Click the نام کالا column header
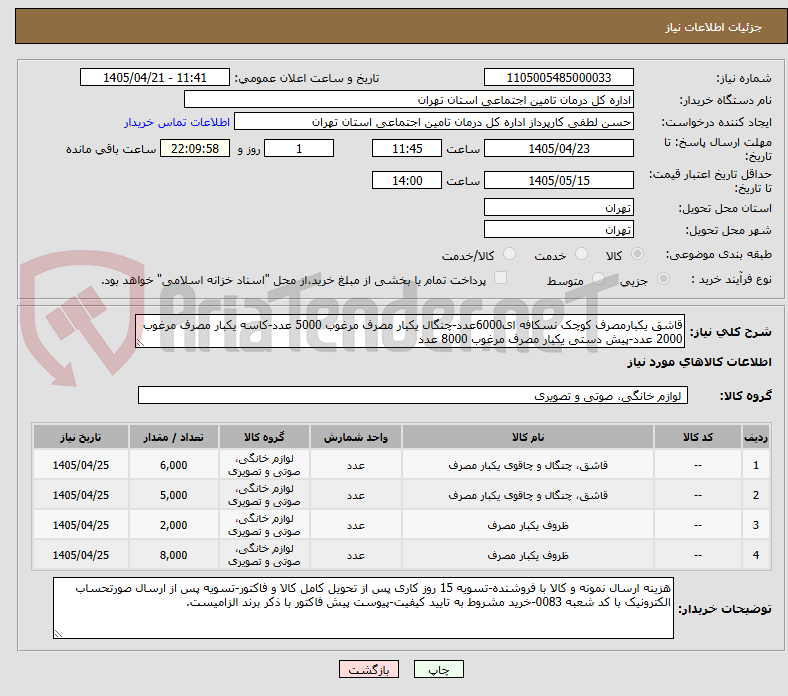 click(528, 437)
